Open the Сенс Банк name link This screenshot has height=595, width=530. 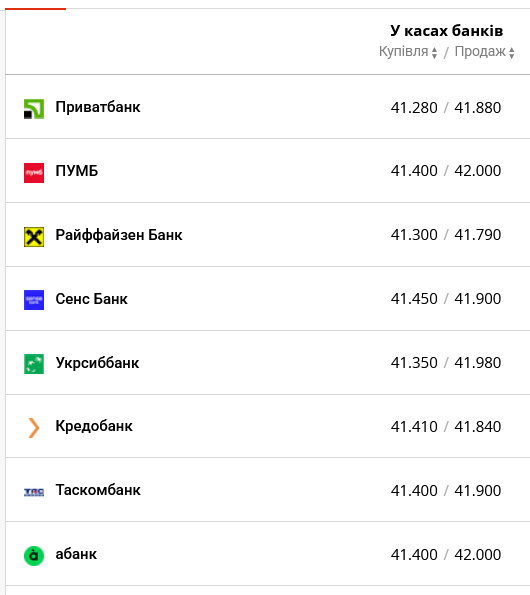[91, 299]
